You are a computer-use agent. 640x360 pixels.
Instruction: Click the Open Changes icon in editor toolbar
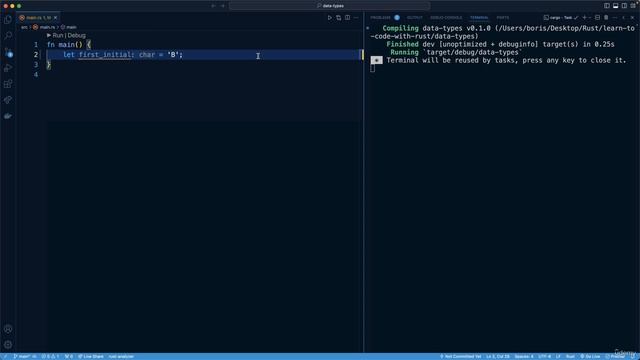point(339,18)
